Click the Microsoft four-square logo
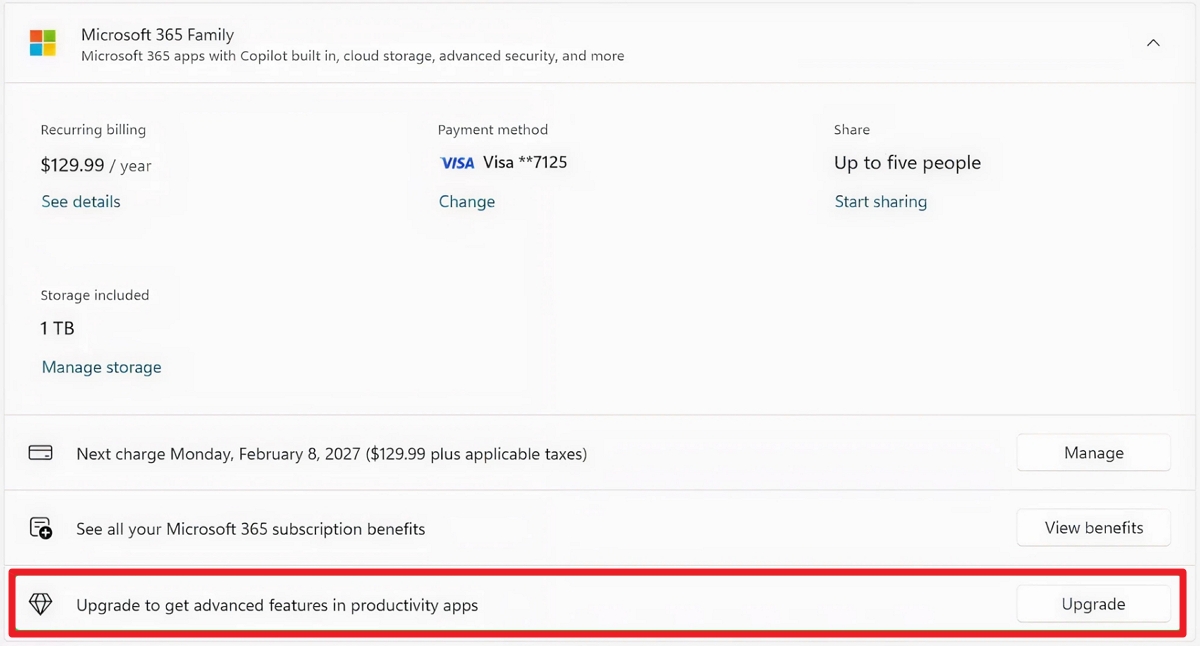Image resolution: width=1200 pixels, height=646 pixels. (x=42, y=42)
